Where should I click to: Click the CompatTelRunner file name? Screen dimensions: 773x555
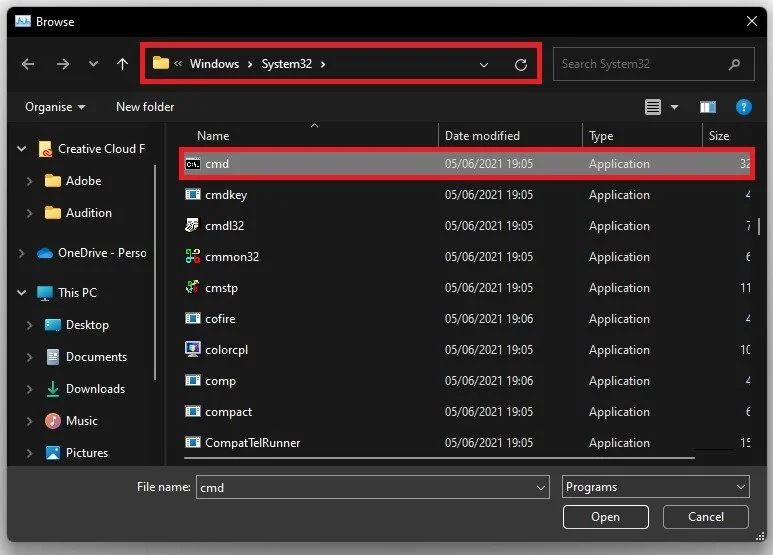pos(252,443)
